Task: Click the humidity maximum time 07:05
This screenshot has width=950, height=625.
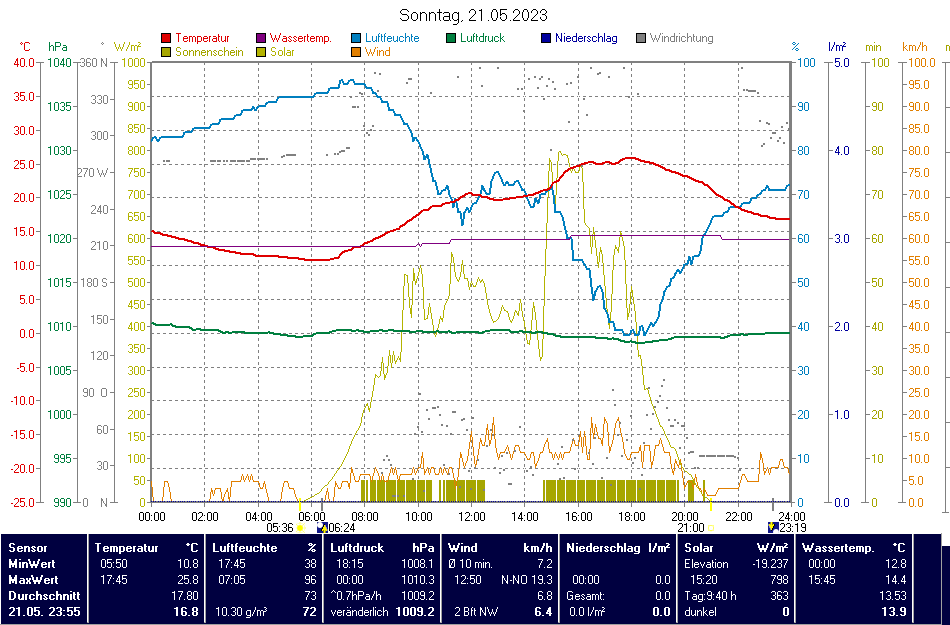Action: click(x=231, y=580)
